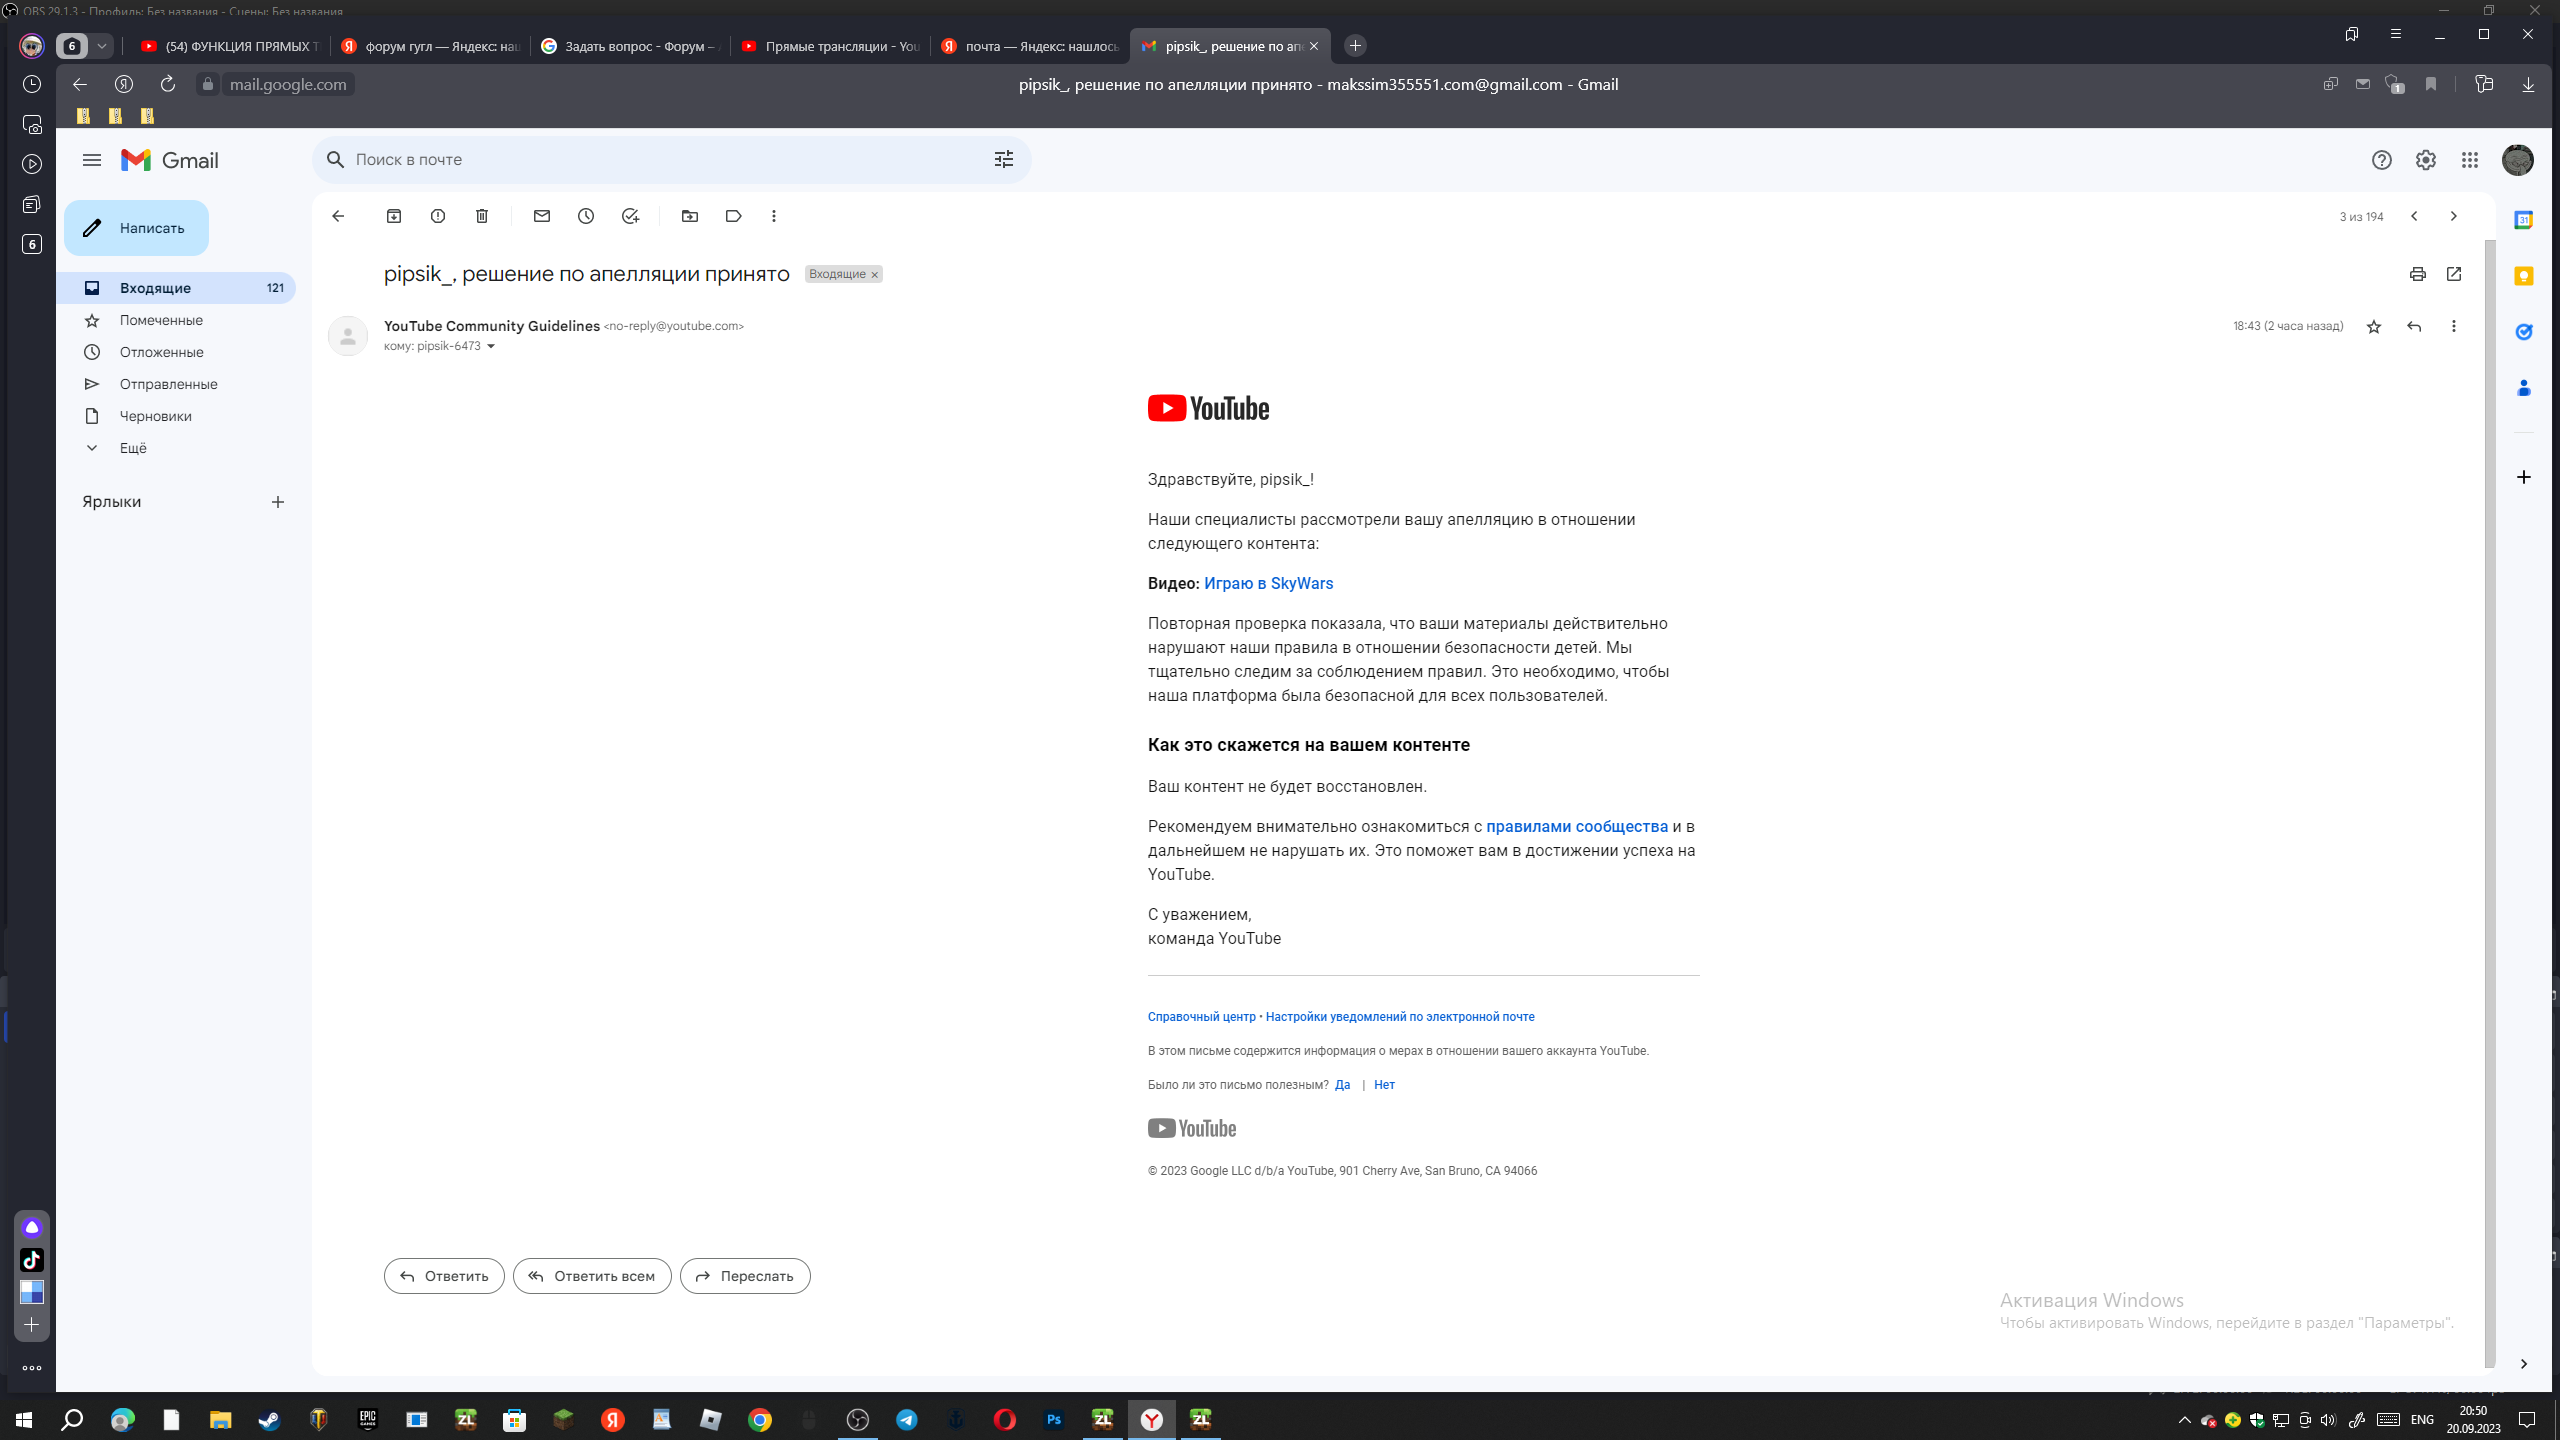Open search options filter in search bar

[x=1004, y=160]
